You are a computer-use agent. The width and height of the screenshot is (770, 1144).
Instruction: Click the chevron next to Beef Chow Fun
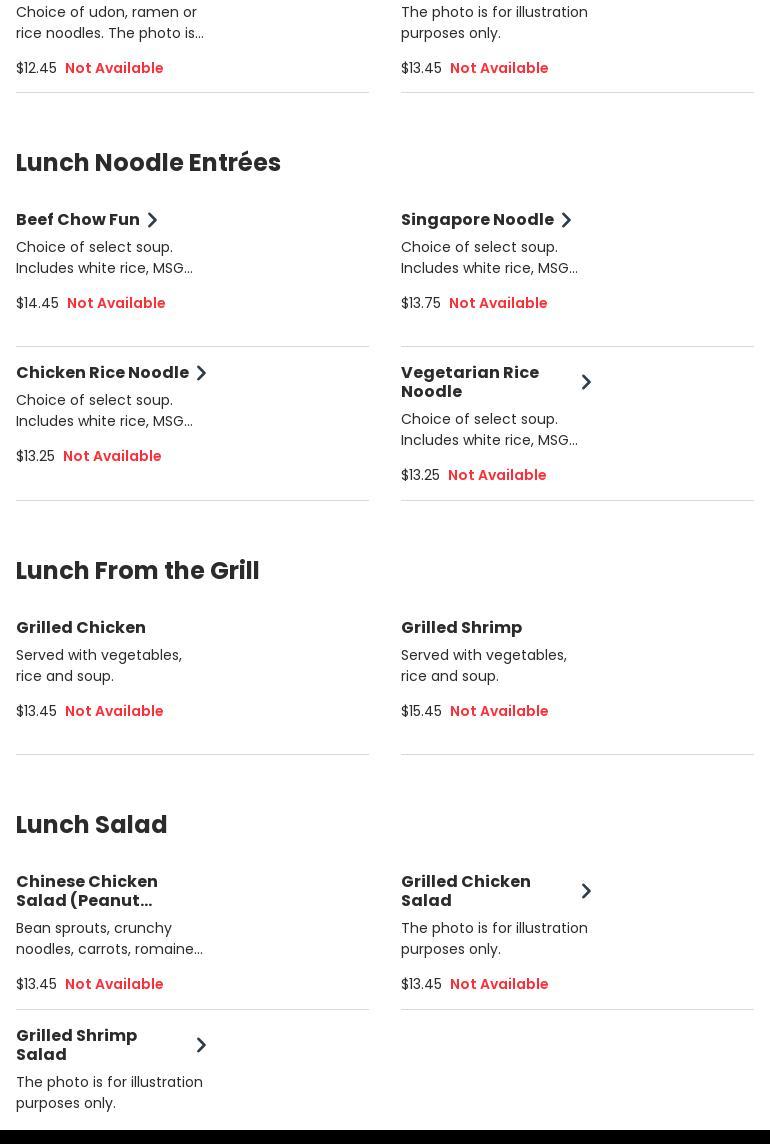[x=152, y=220]
